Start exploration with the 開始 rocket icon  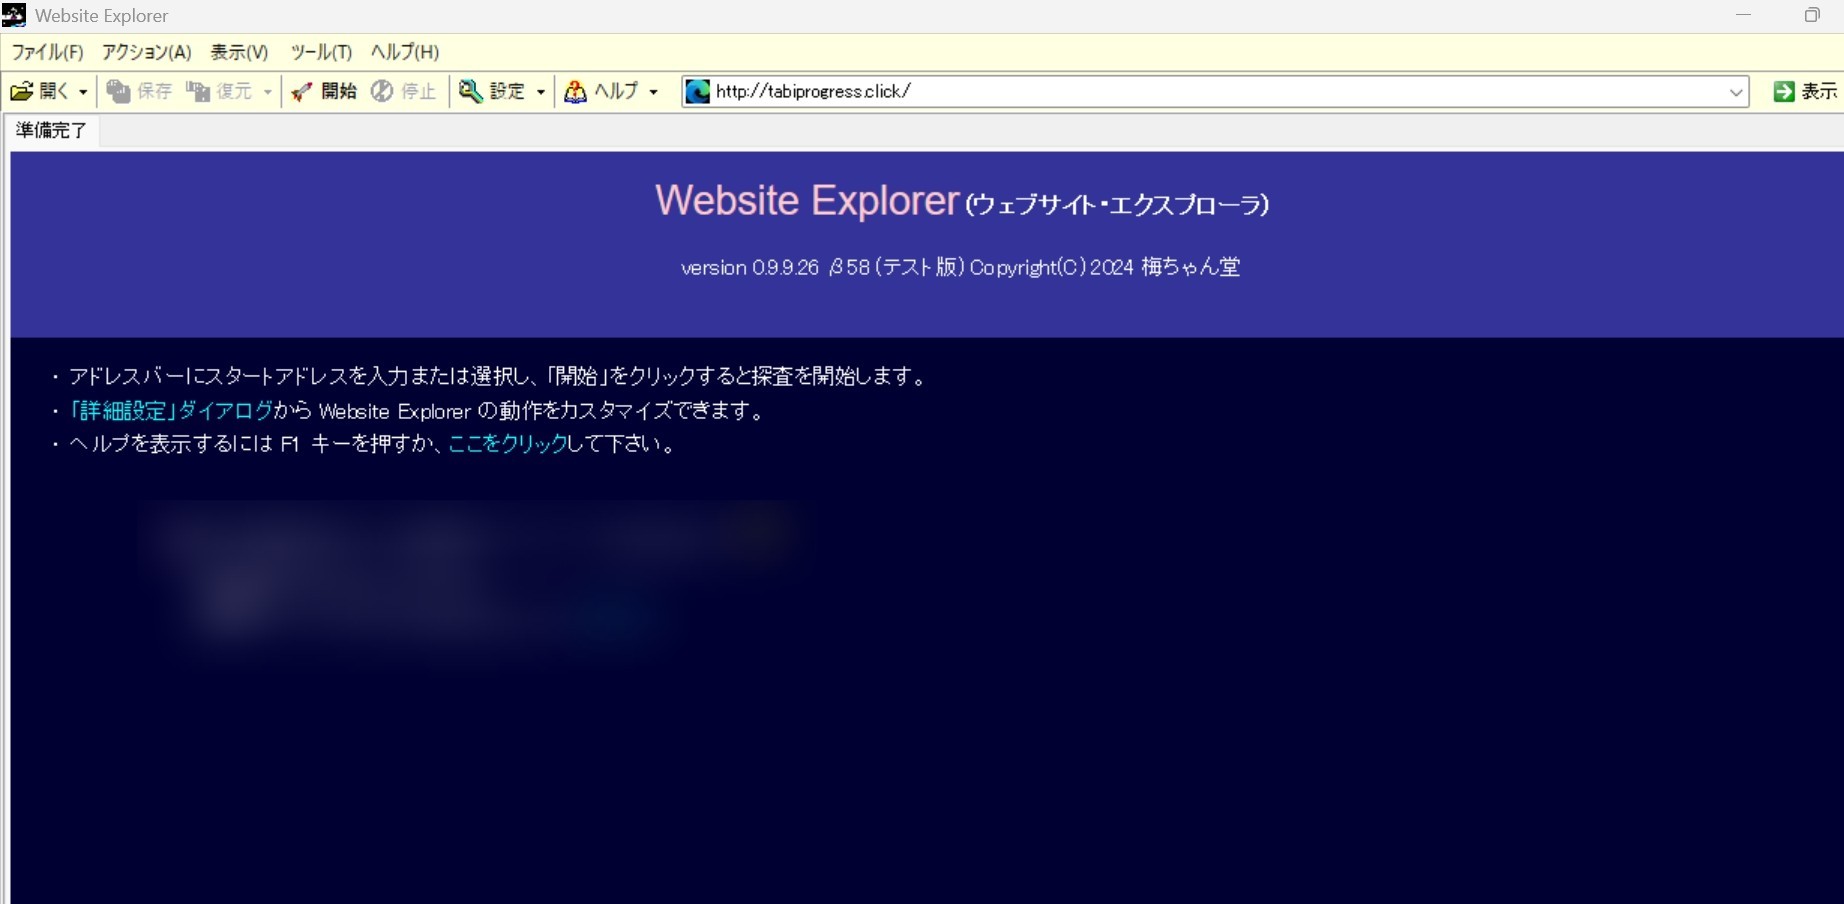click(x=301, y=91)
